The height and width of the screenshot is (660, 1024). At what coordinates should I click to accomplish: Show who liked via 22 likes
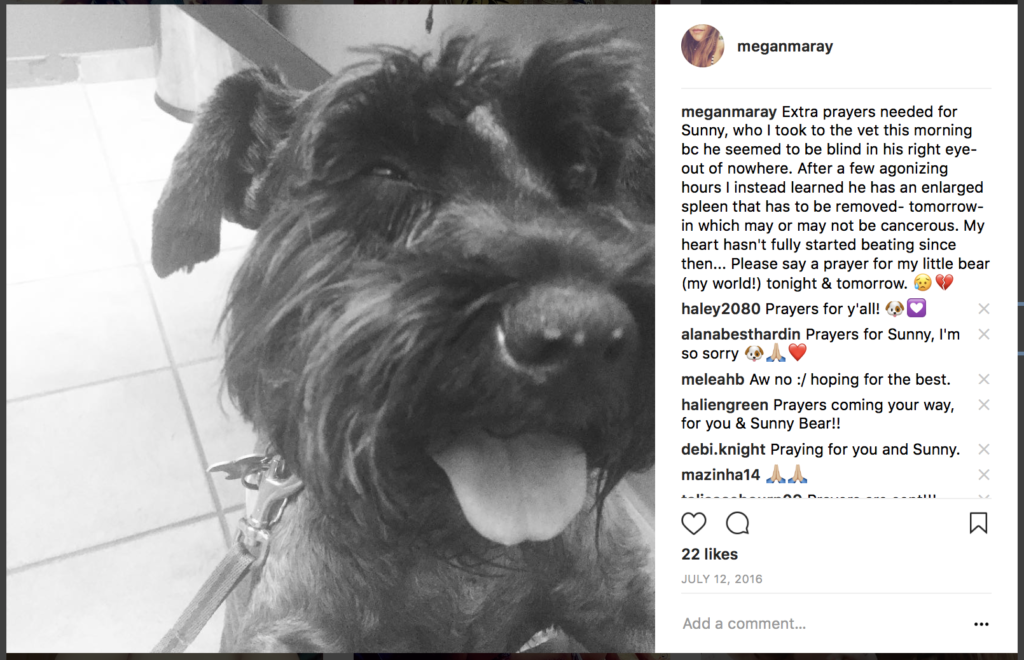pos(709,554)
